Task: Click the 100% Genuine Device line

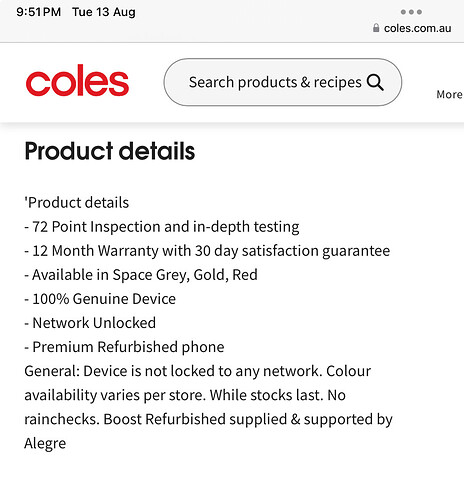Action: (100, 299)
